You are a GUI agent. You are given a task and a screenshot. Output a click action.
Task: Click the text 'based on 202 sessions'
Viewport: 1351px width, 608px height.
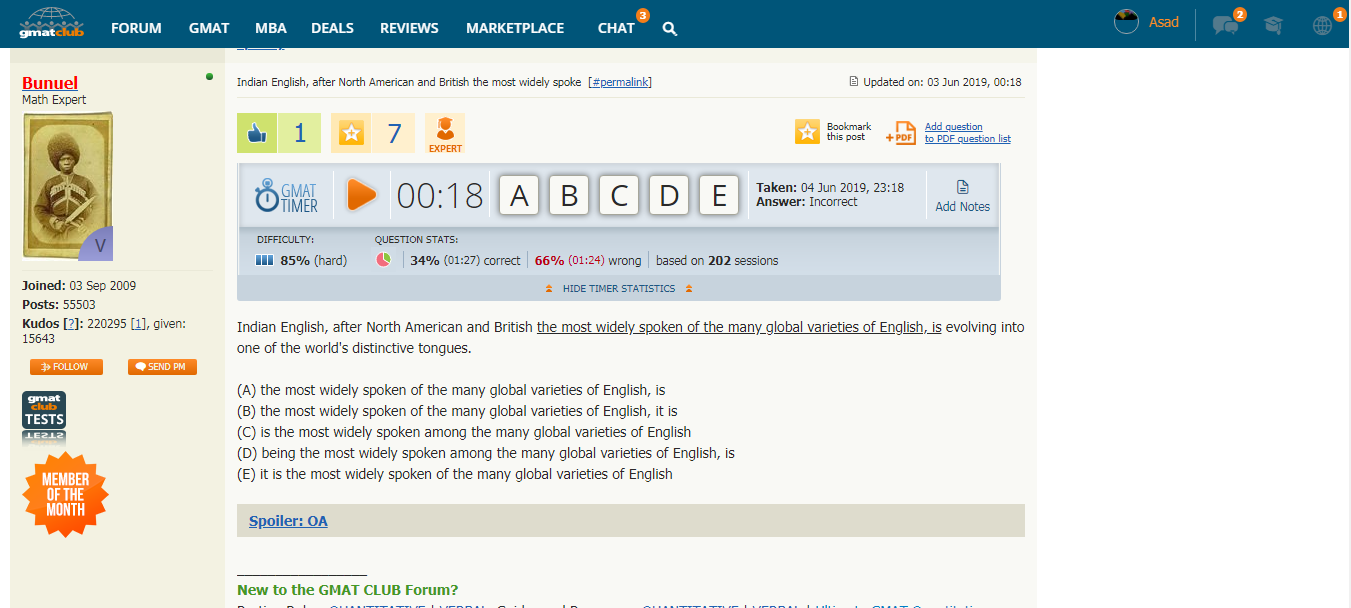click(x=717, y=260)
